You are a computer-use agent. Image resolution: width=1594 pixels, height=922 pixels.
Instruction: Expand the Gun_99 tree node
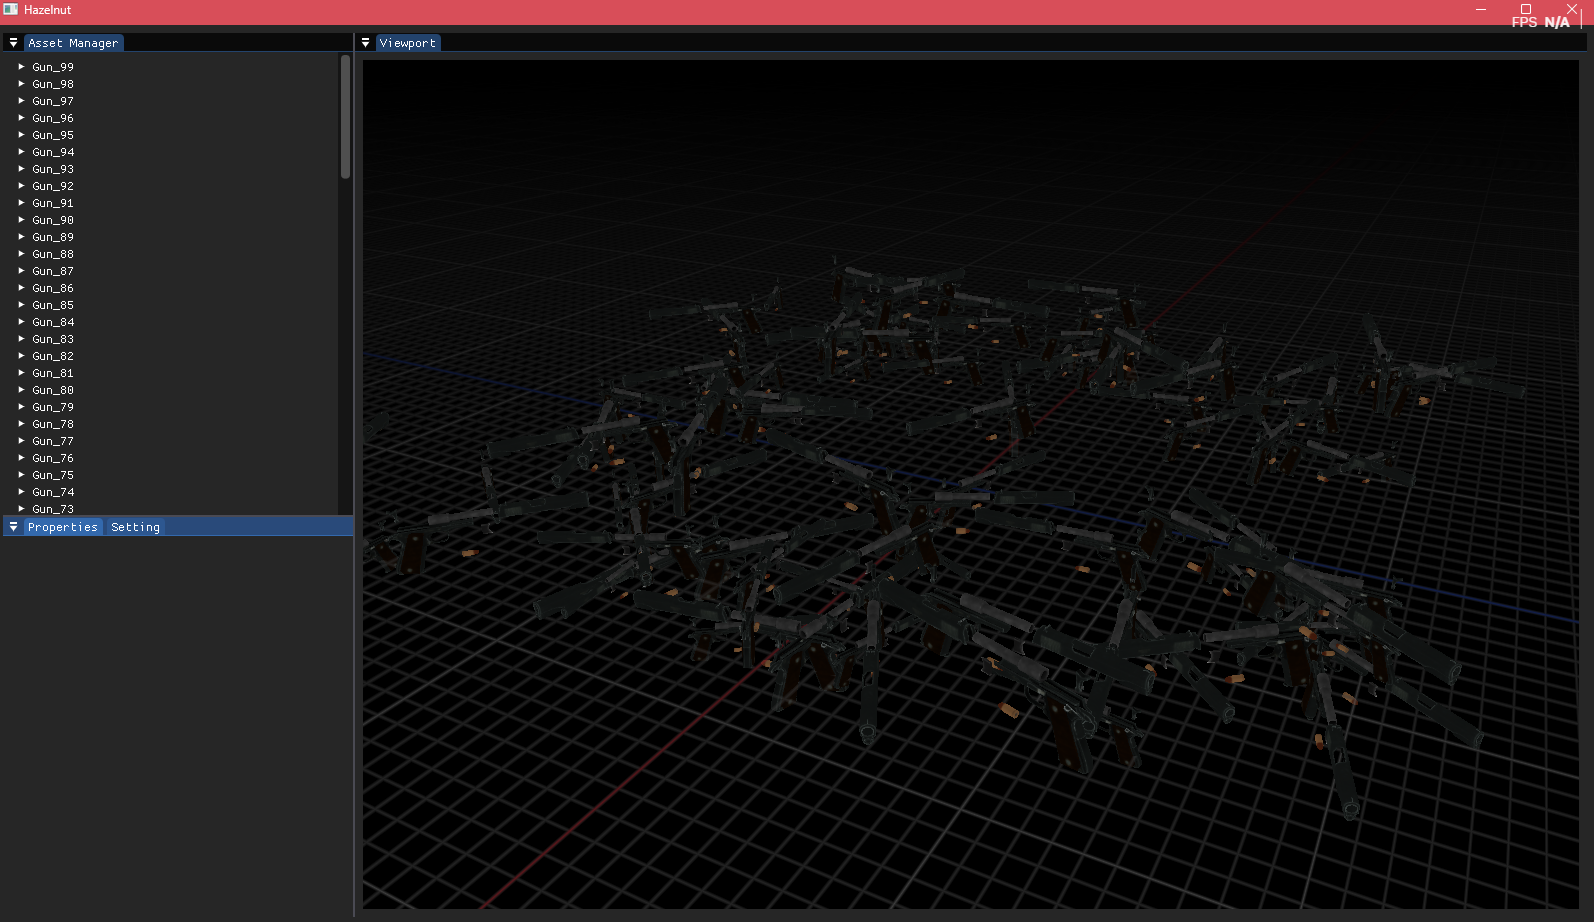[21, 67]
